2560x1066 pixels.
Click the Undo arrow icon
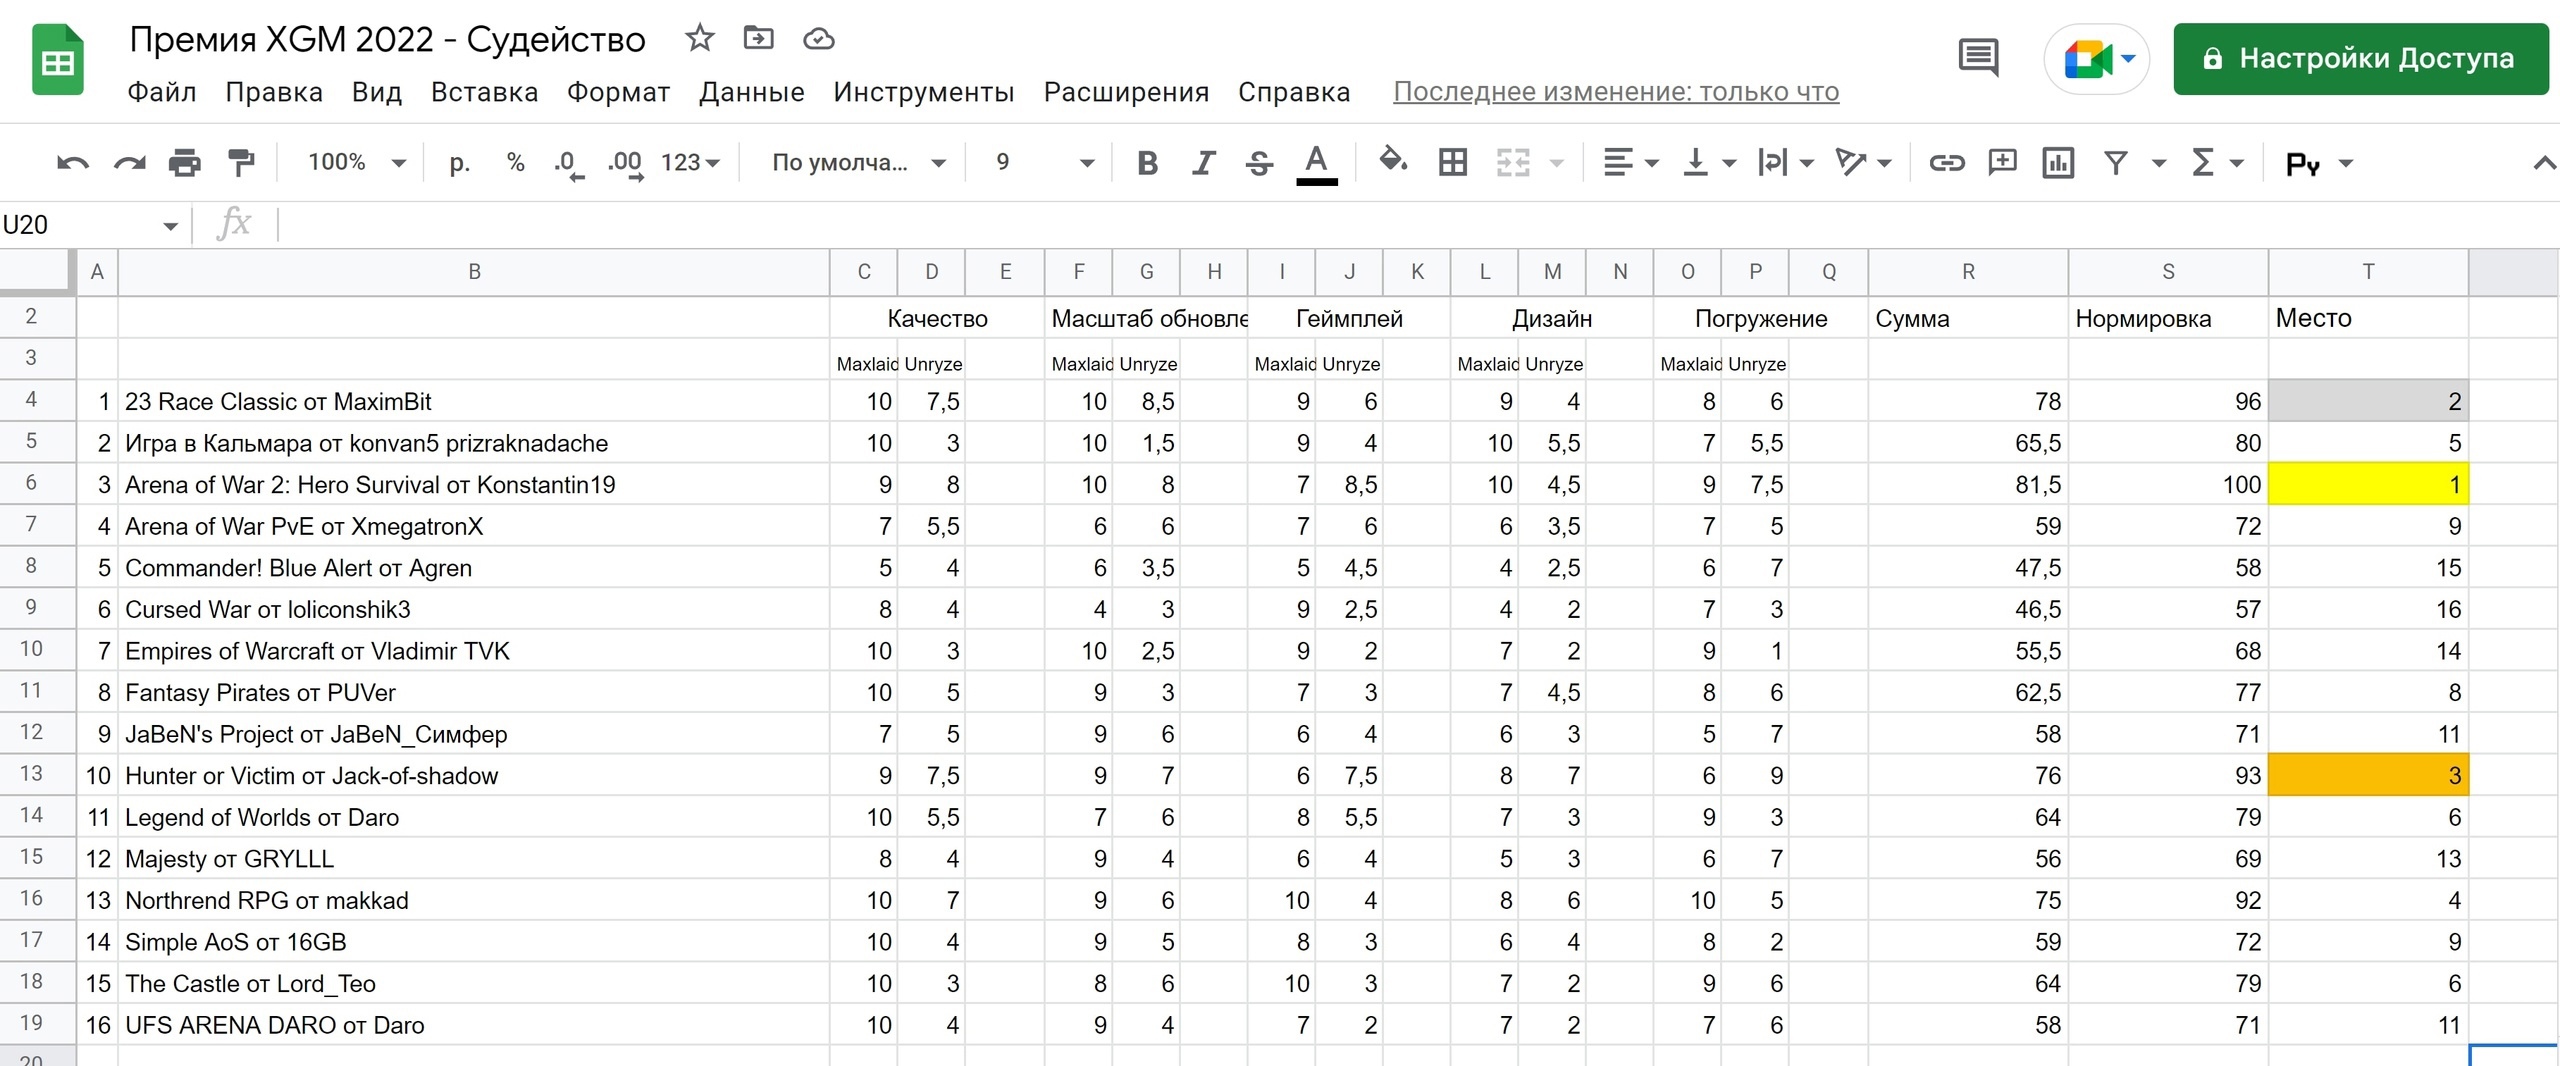73,163
